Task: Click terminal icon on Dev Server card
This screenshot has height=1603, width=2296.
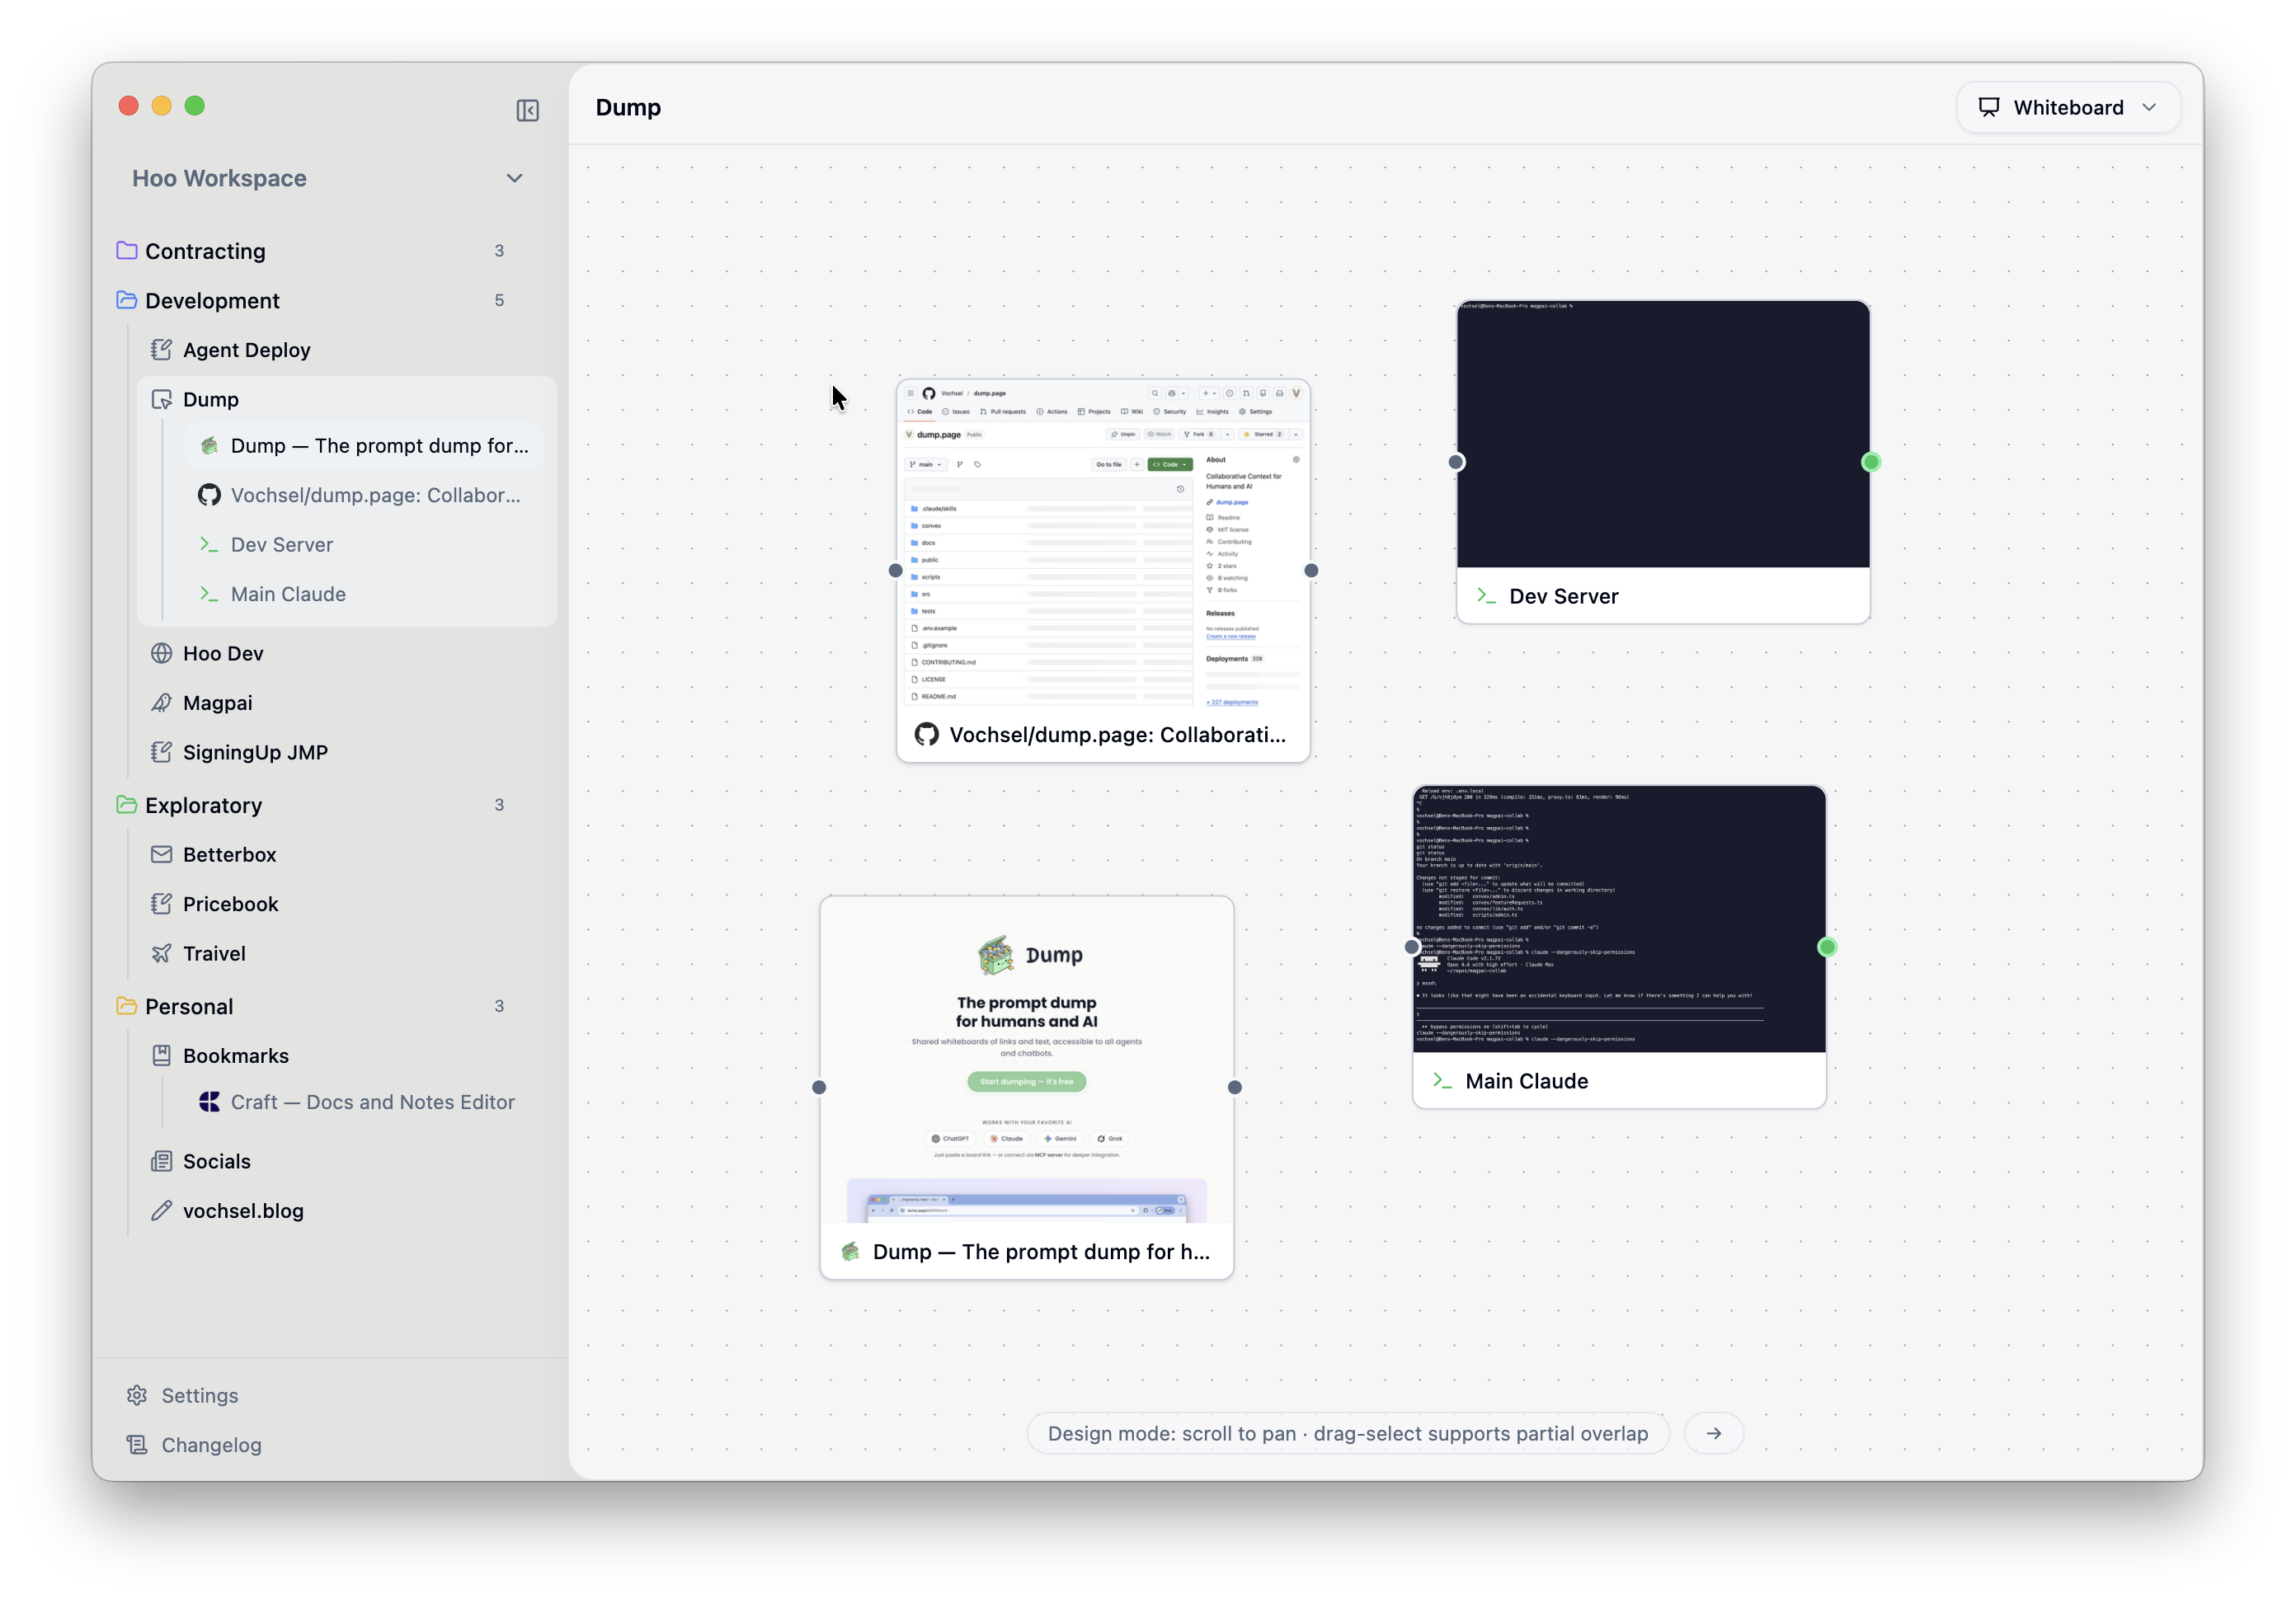Action: 1486,596
